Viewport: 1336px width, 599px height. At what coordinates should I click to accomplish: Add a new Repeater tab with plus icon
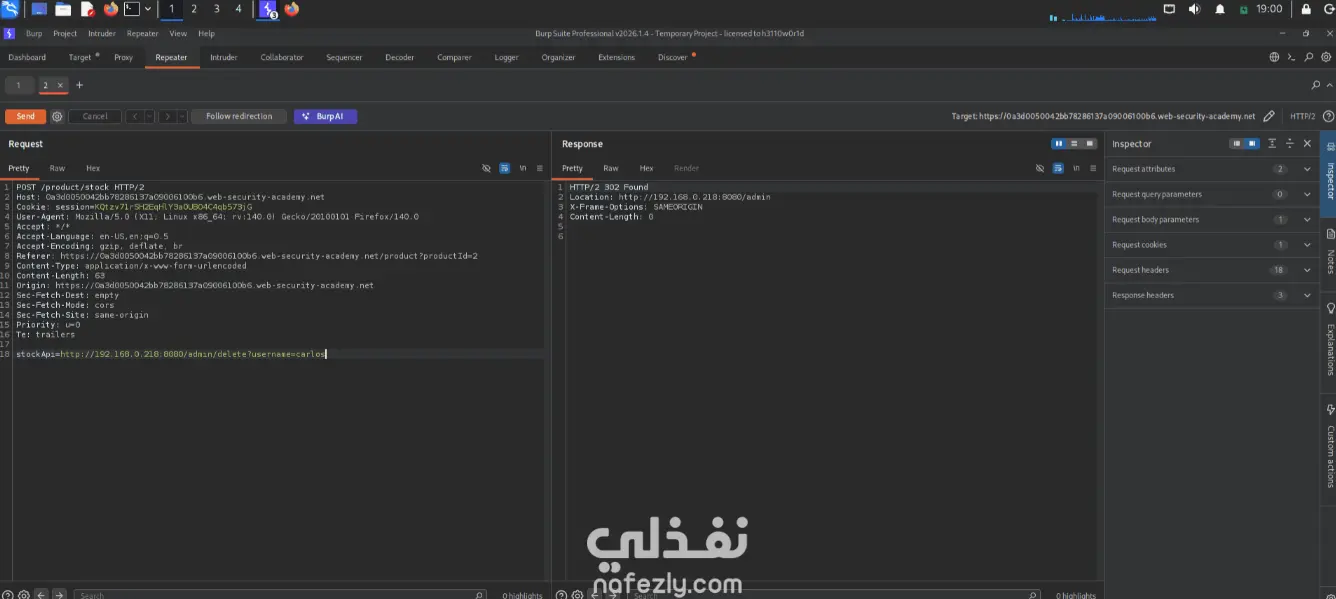click(x=80, y=85)
